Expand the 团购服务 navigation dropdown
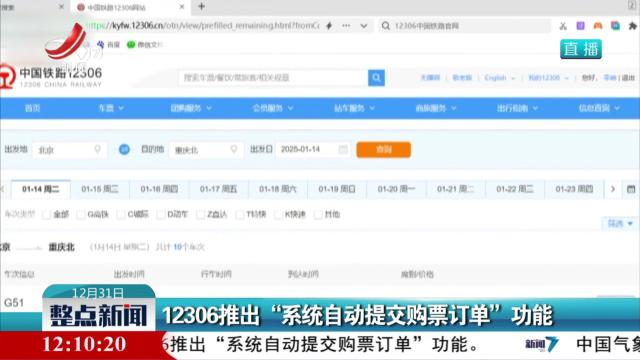The width and height of the screenshot is (640, 360). pos(191,108)
